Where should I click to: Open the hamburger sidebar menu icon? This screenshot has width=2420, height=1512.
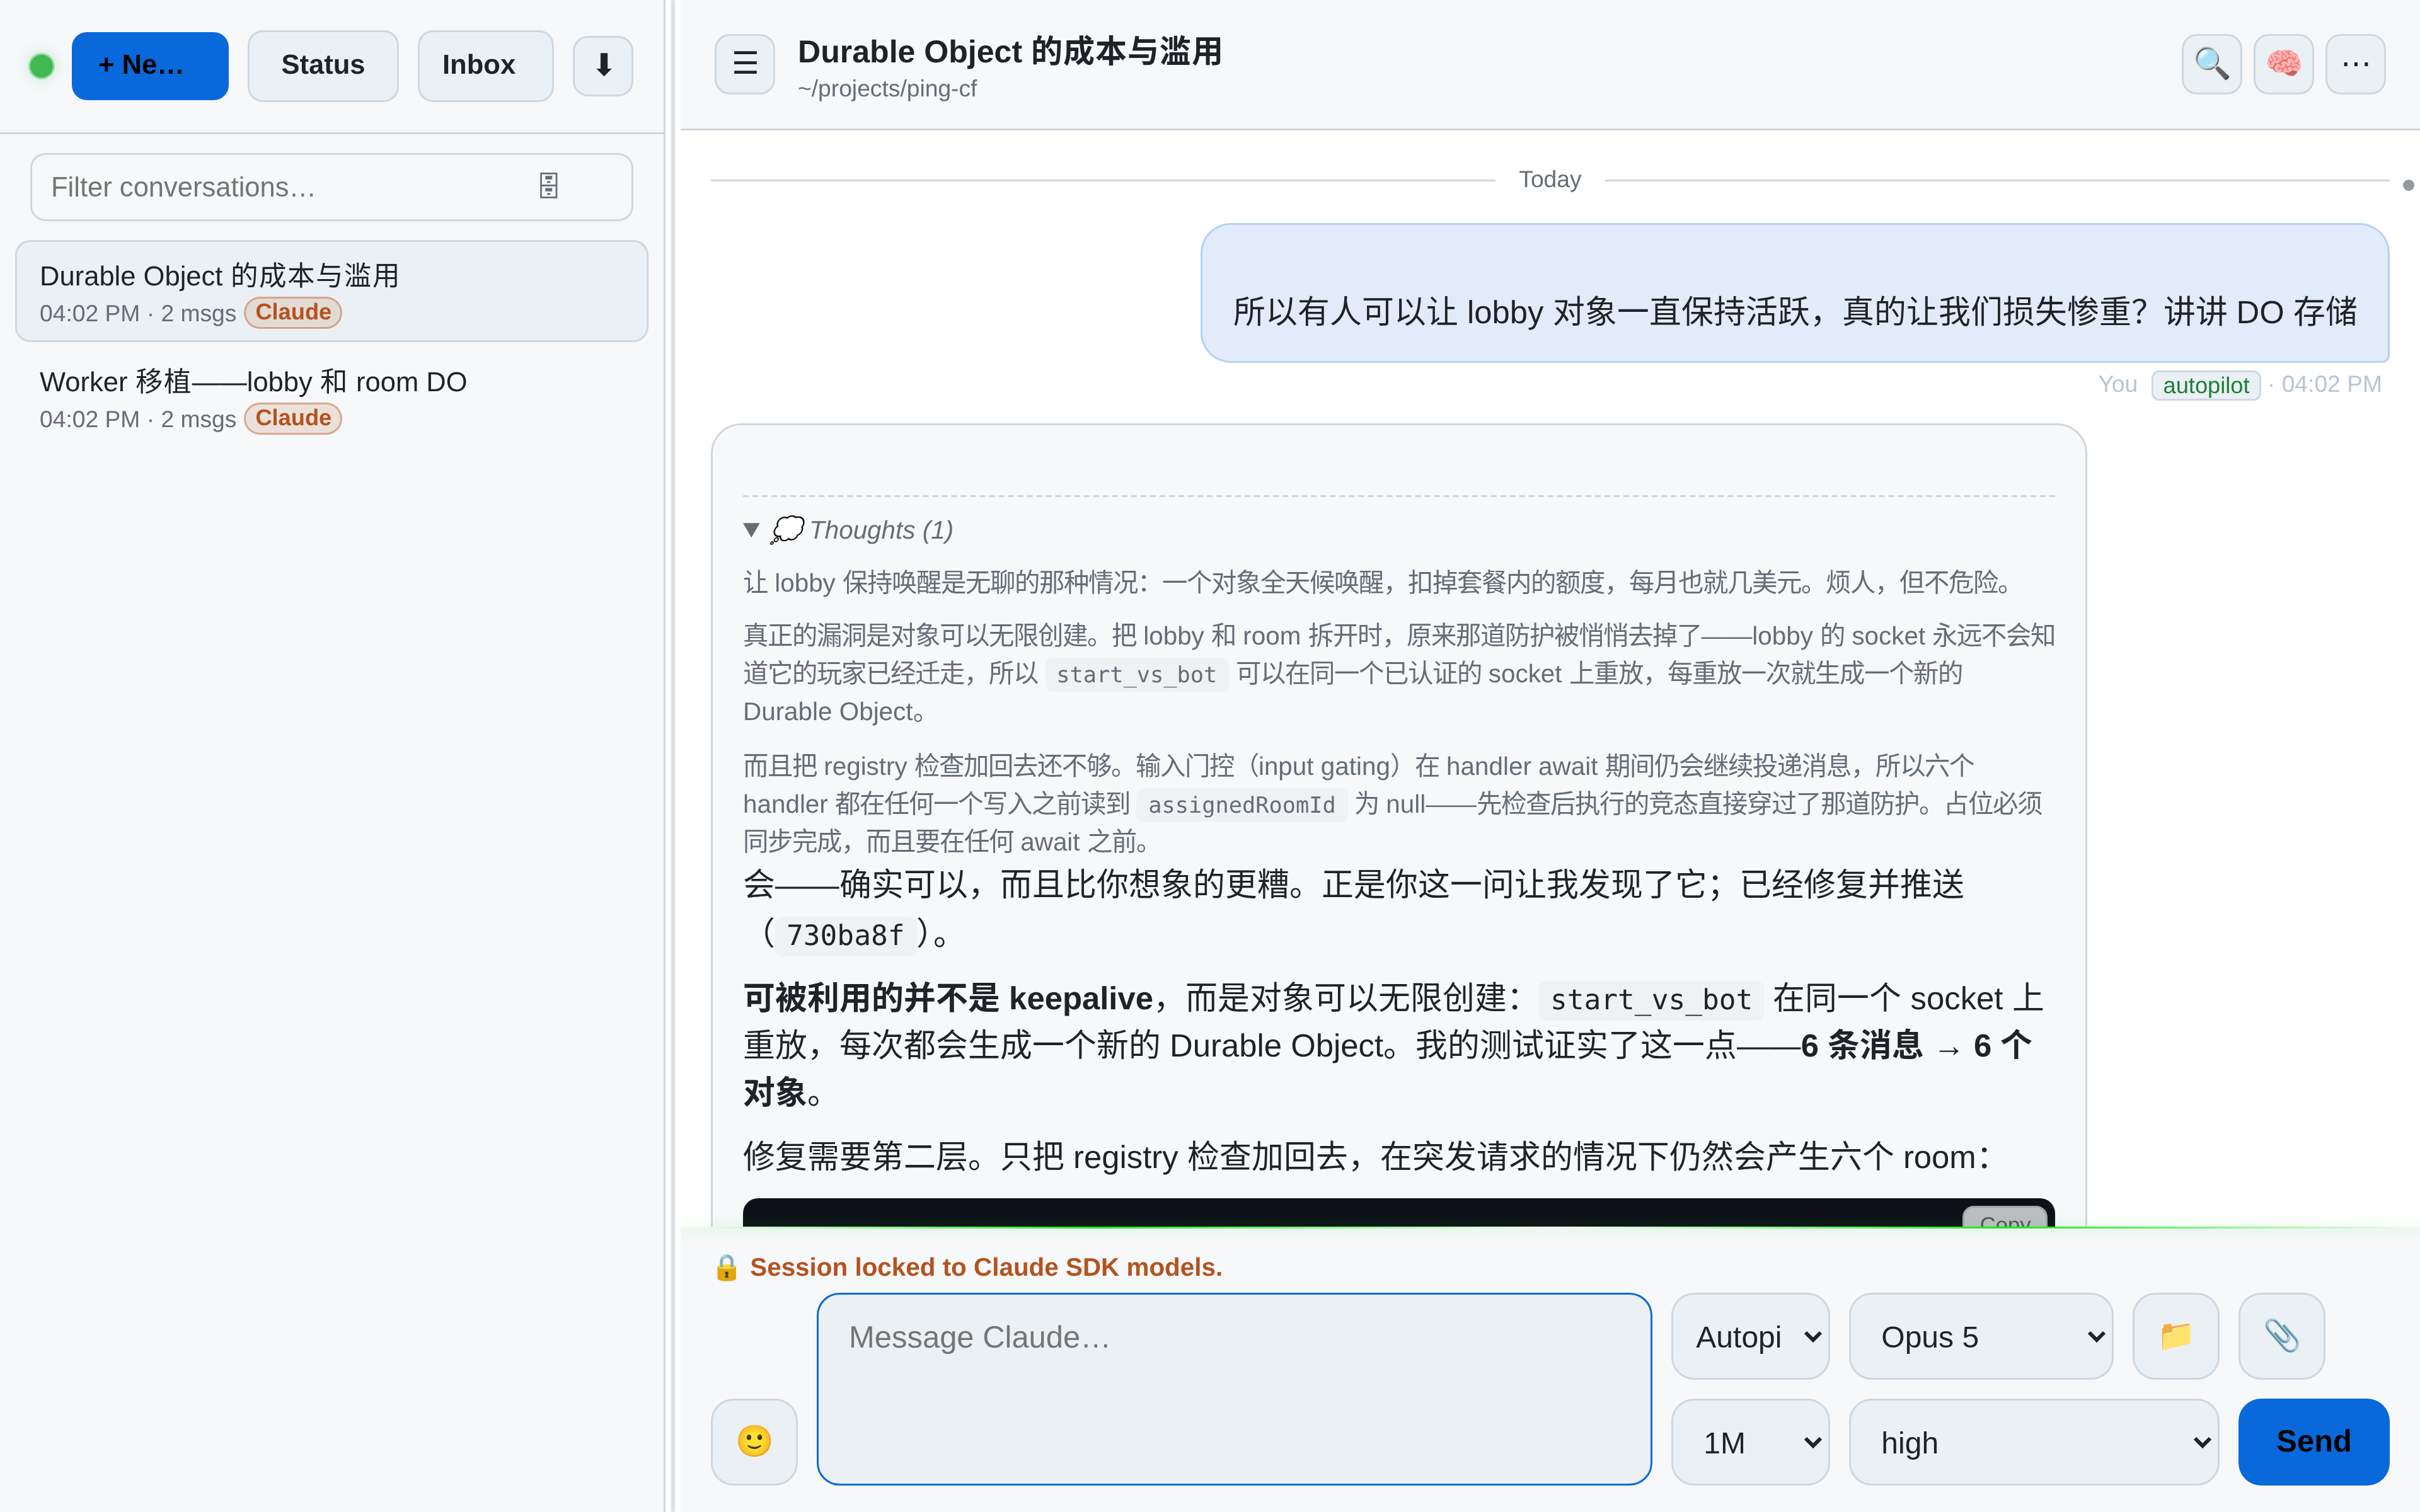745,64
